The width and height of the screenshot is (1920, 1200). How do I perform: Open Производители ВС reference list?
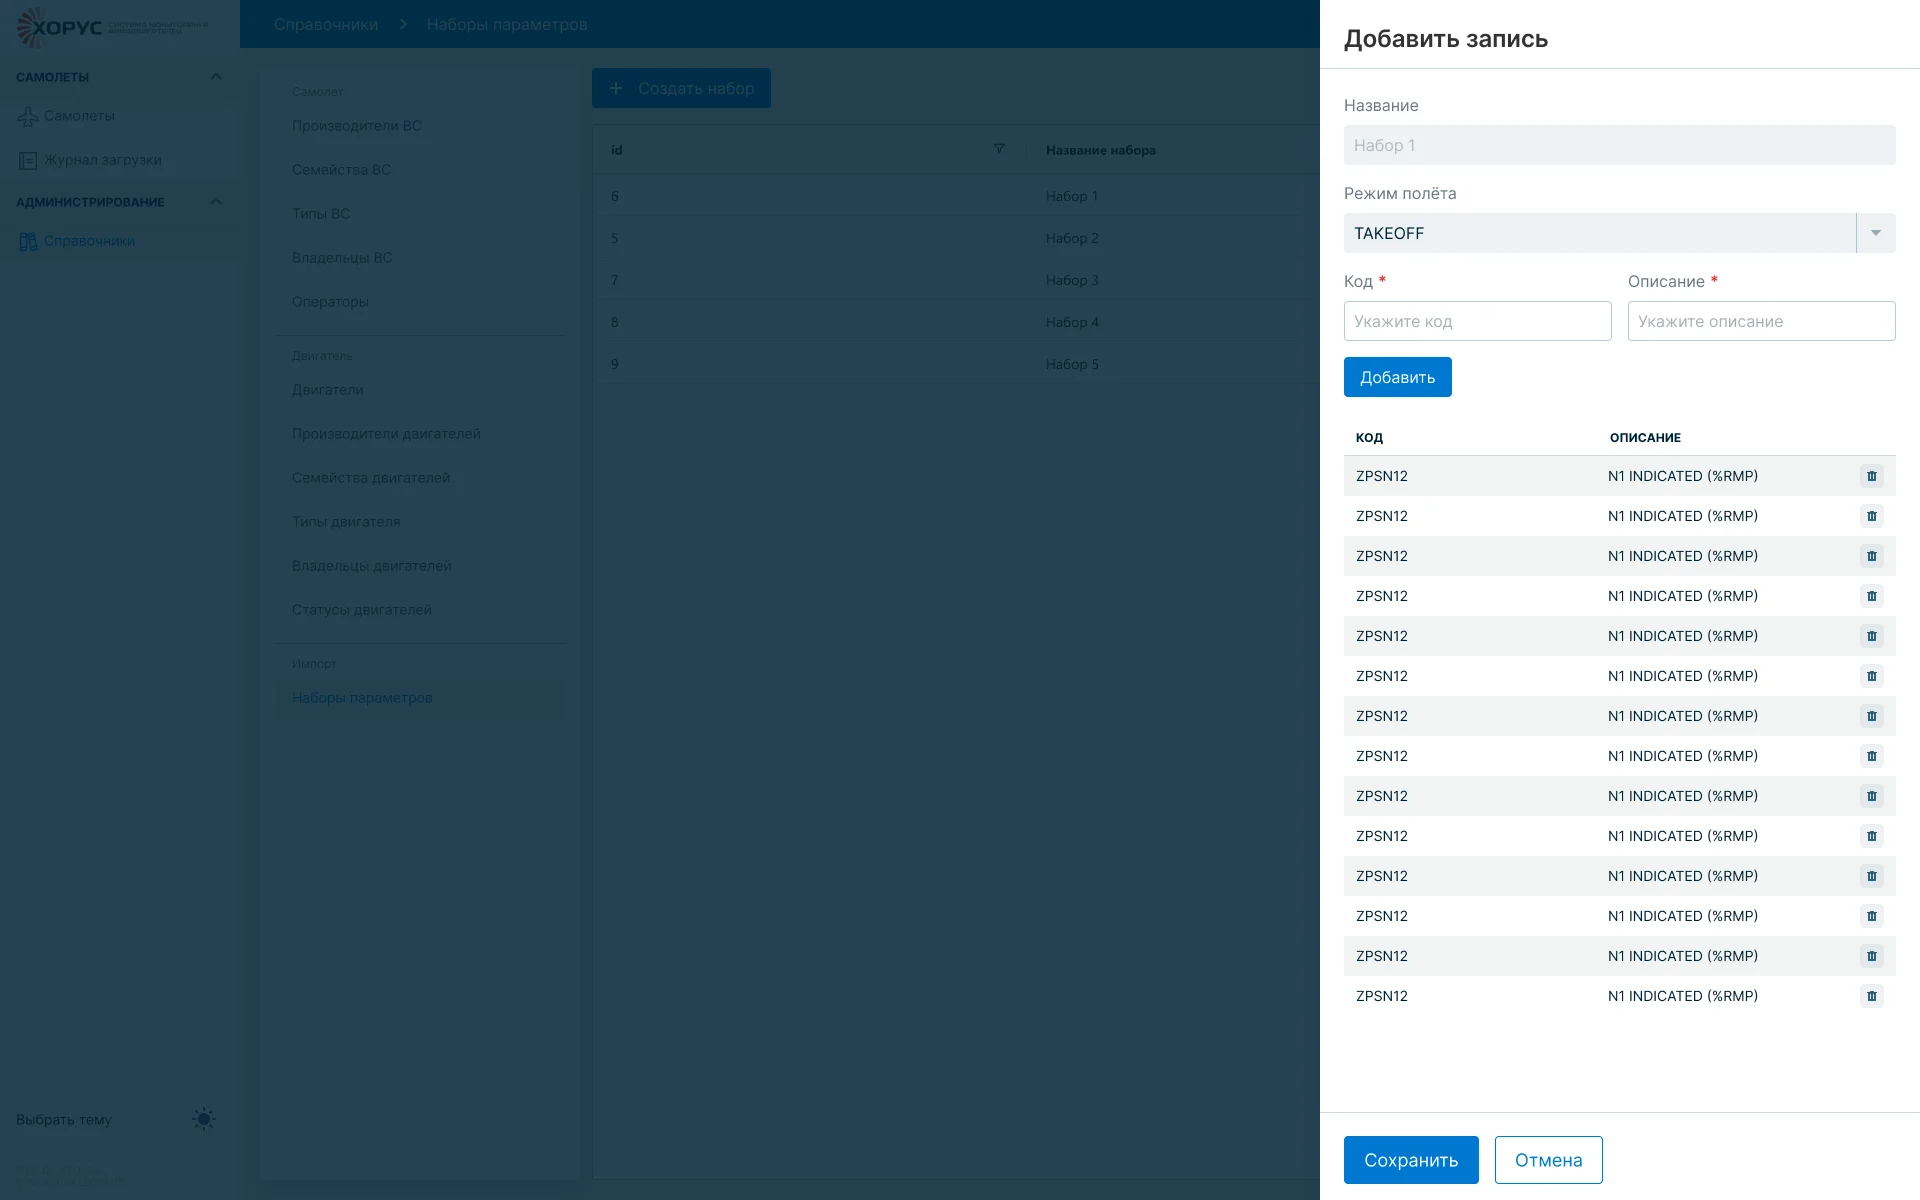357,126
